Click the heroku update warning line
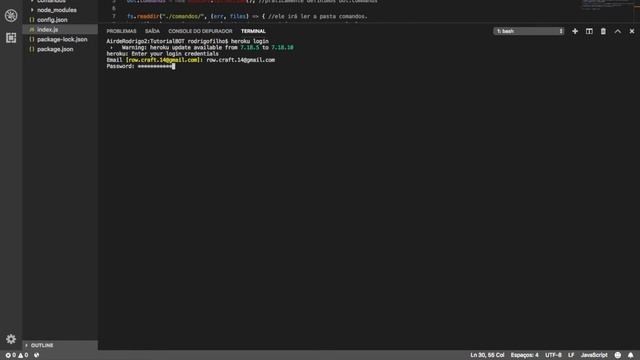Image resolution: width=640 pixels, height=360 pixels. coord(201,47)
